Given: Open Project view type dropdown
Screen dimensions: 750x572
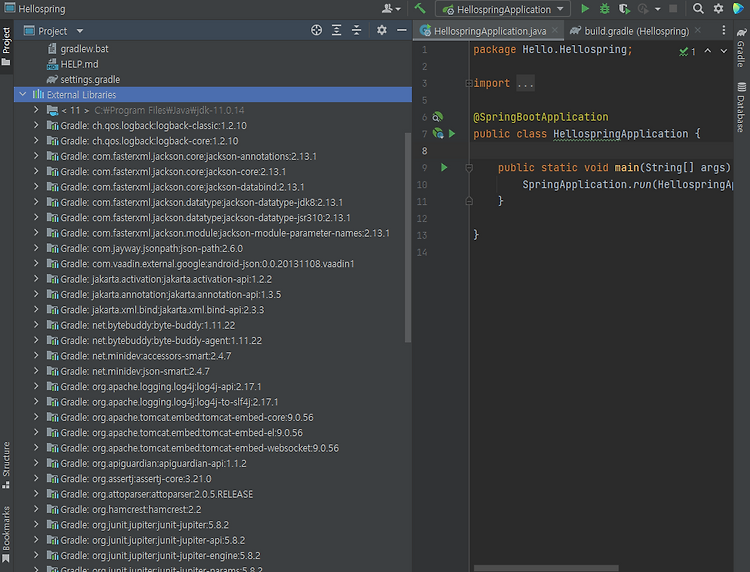Looking at the screenshot, I should [x=80, y=31].
